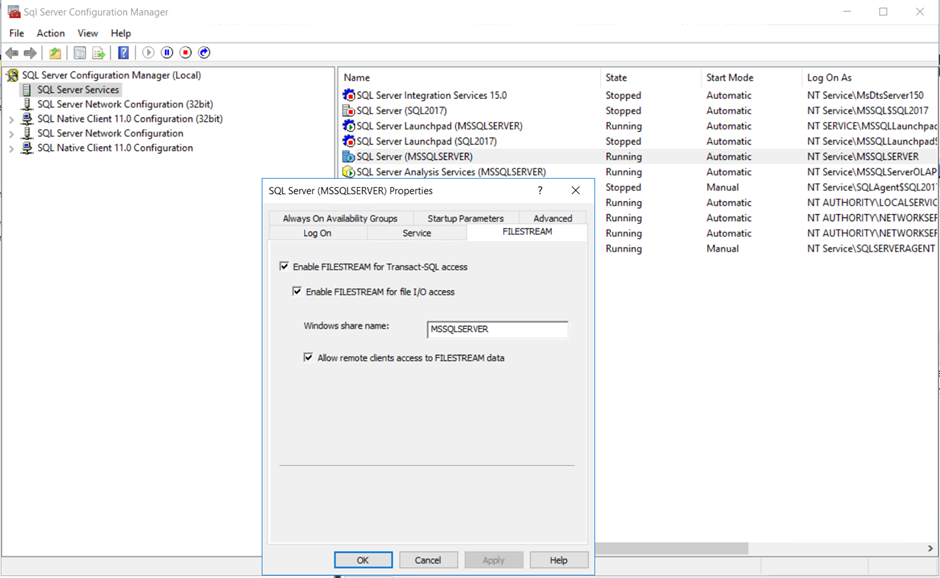Click the Apply button in the dialog
940x578 pixels.
click(493, 560)
